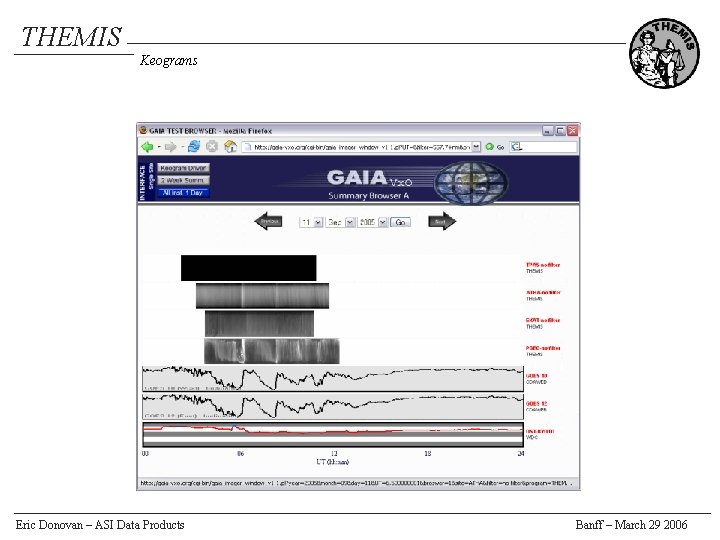Click the 'Eric Donovan – ASI Data Products' footer

tap(100, 525)
